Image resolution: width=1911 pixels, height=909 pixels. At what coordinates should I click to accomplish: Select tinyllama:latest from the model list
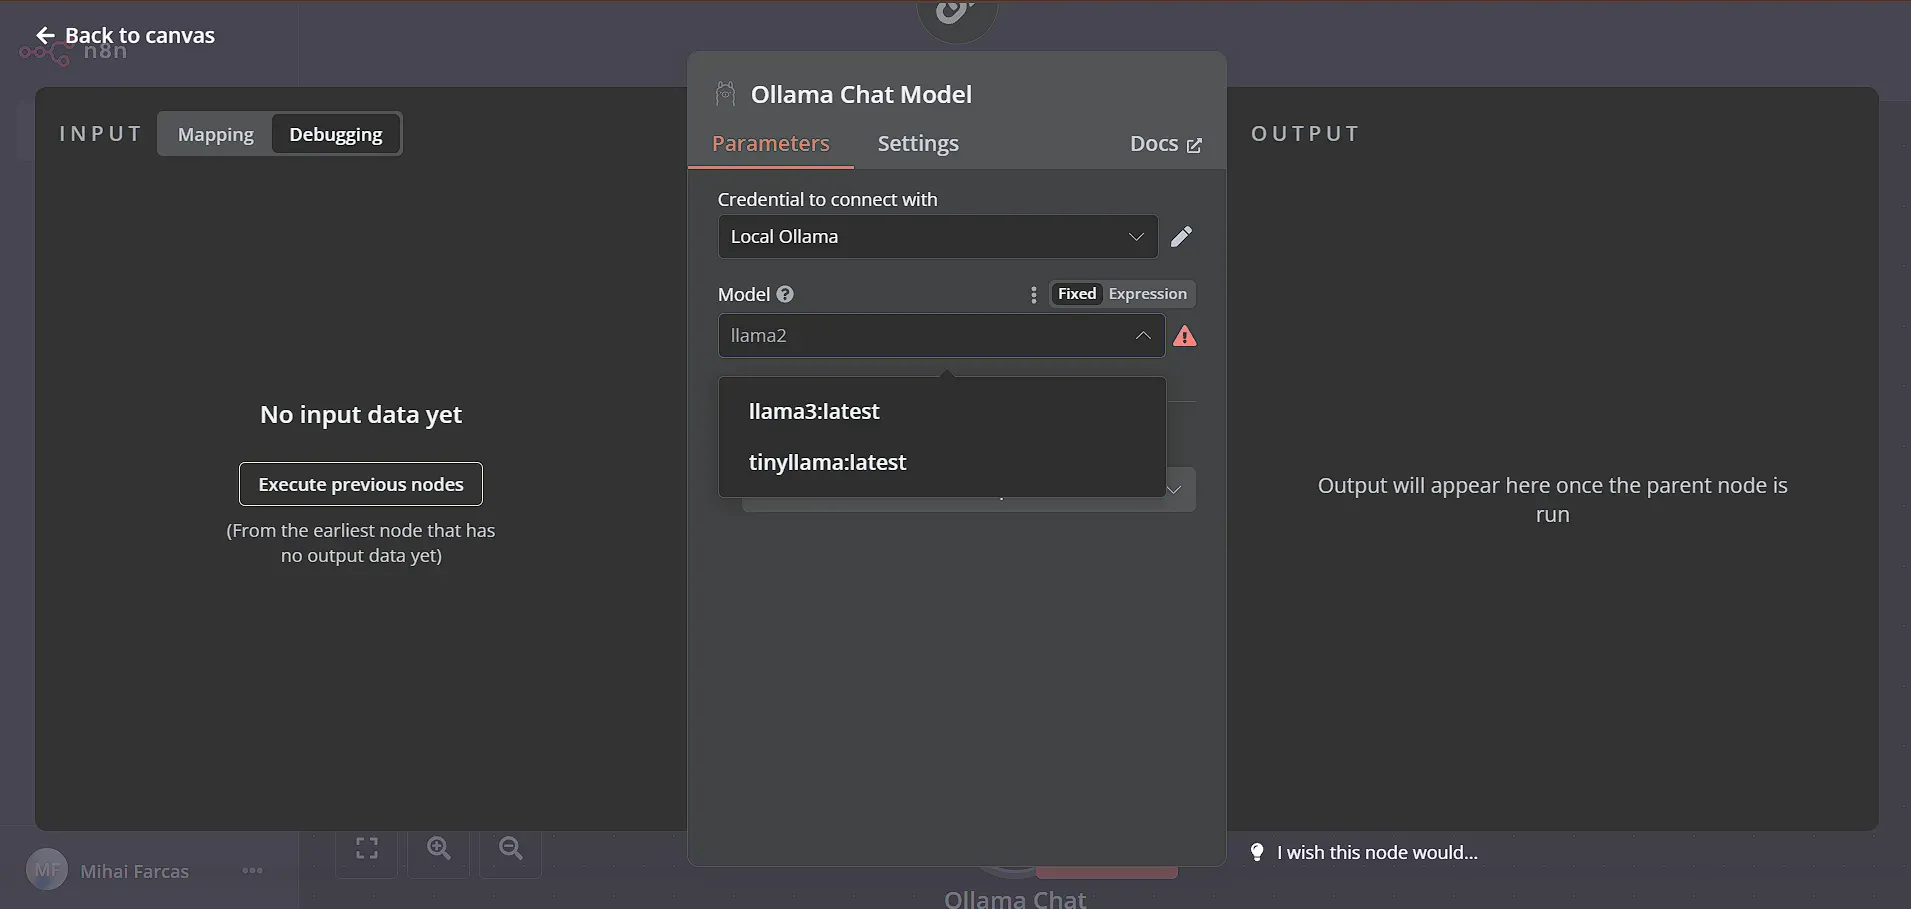pyautogui.click(x=826, y=462)
